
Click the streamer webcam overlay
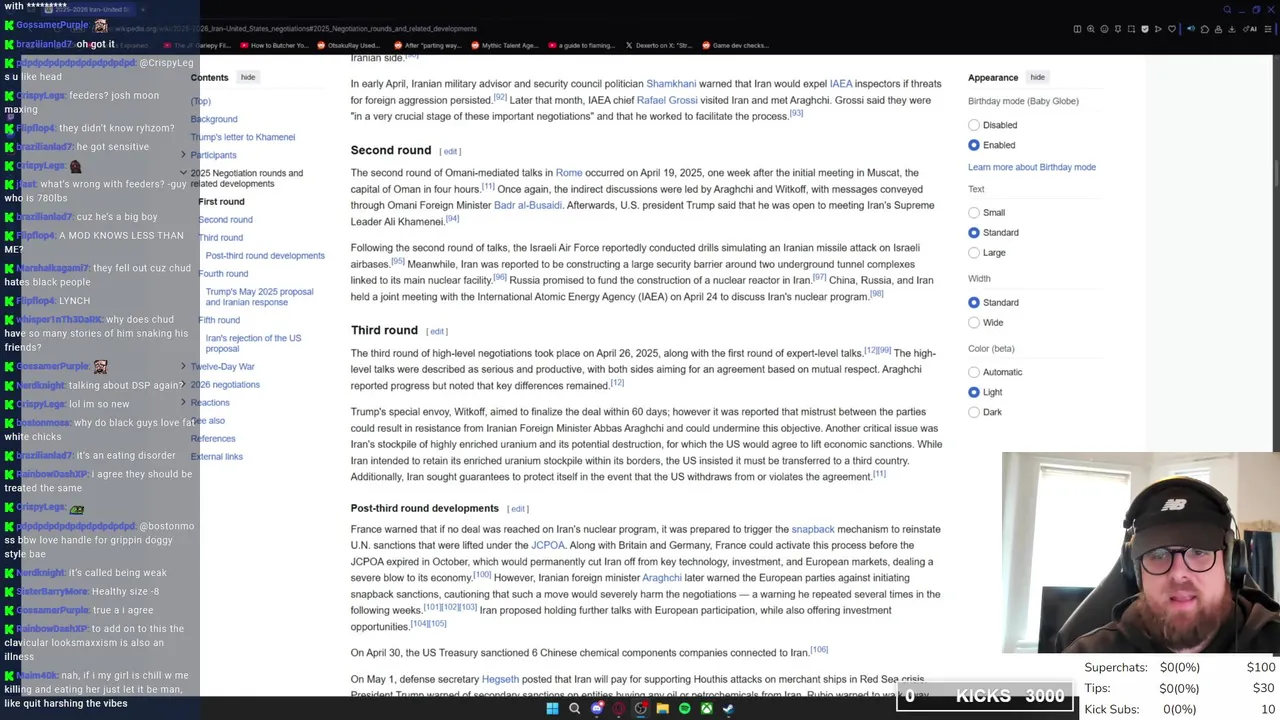1140,553
